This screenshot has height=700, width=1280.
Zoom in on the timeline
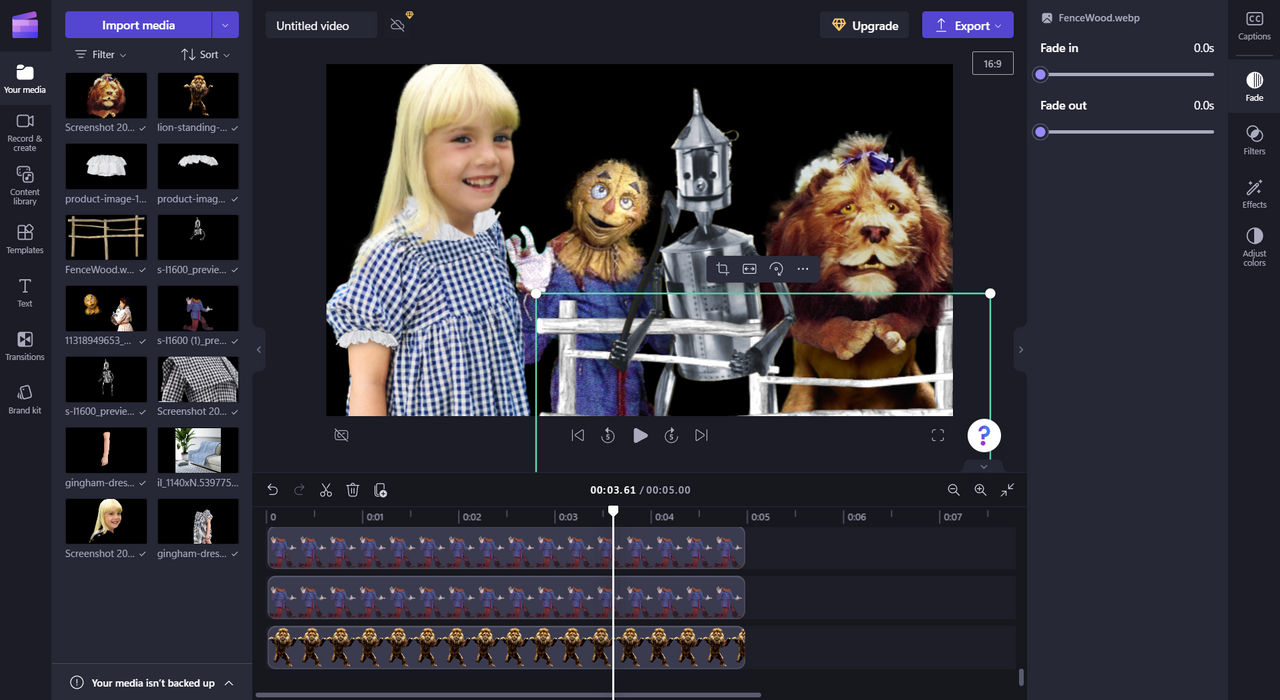click(980, 490)
